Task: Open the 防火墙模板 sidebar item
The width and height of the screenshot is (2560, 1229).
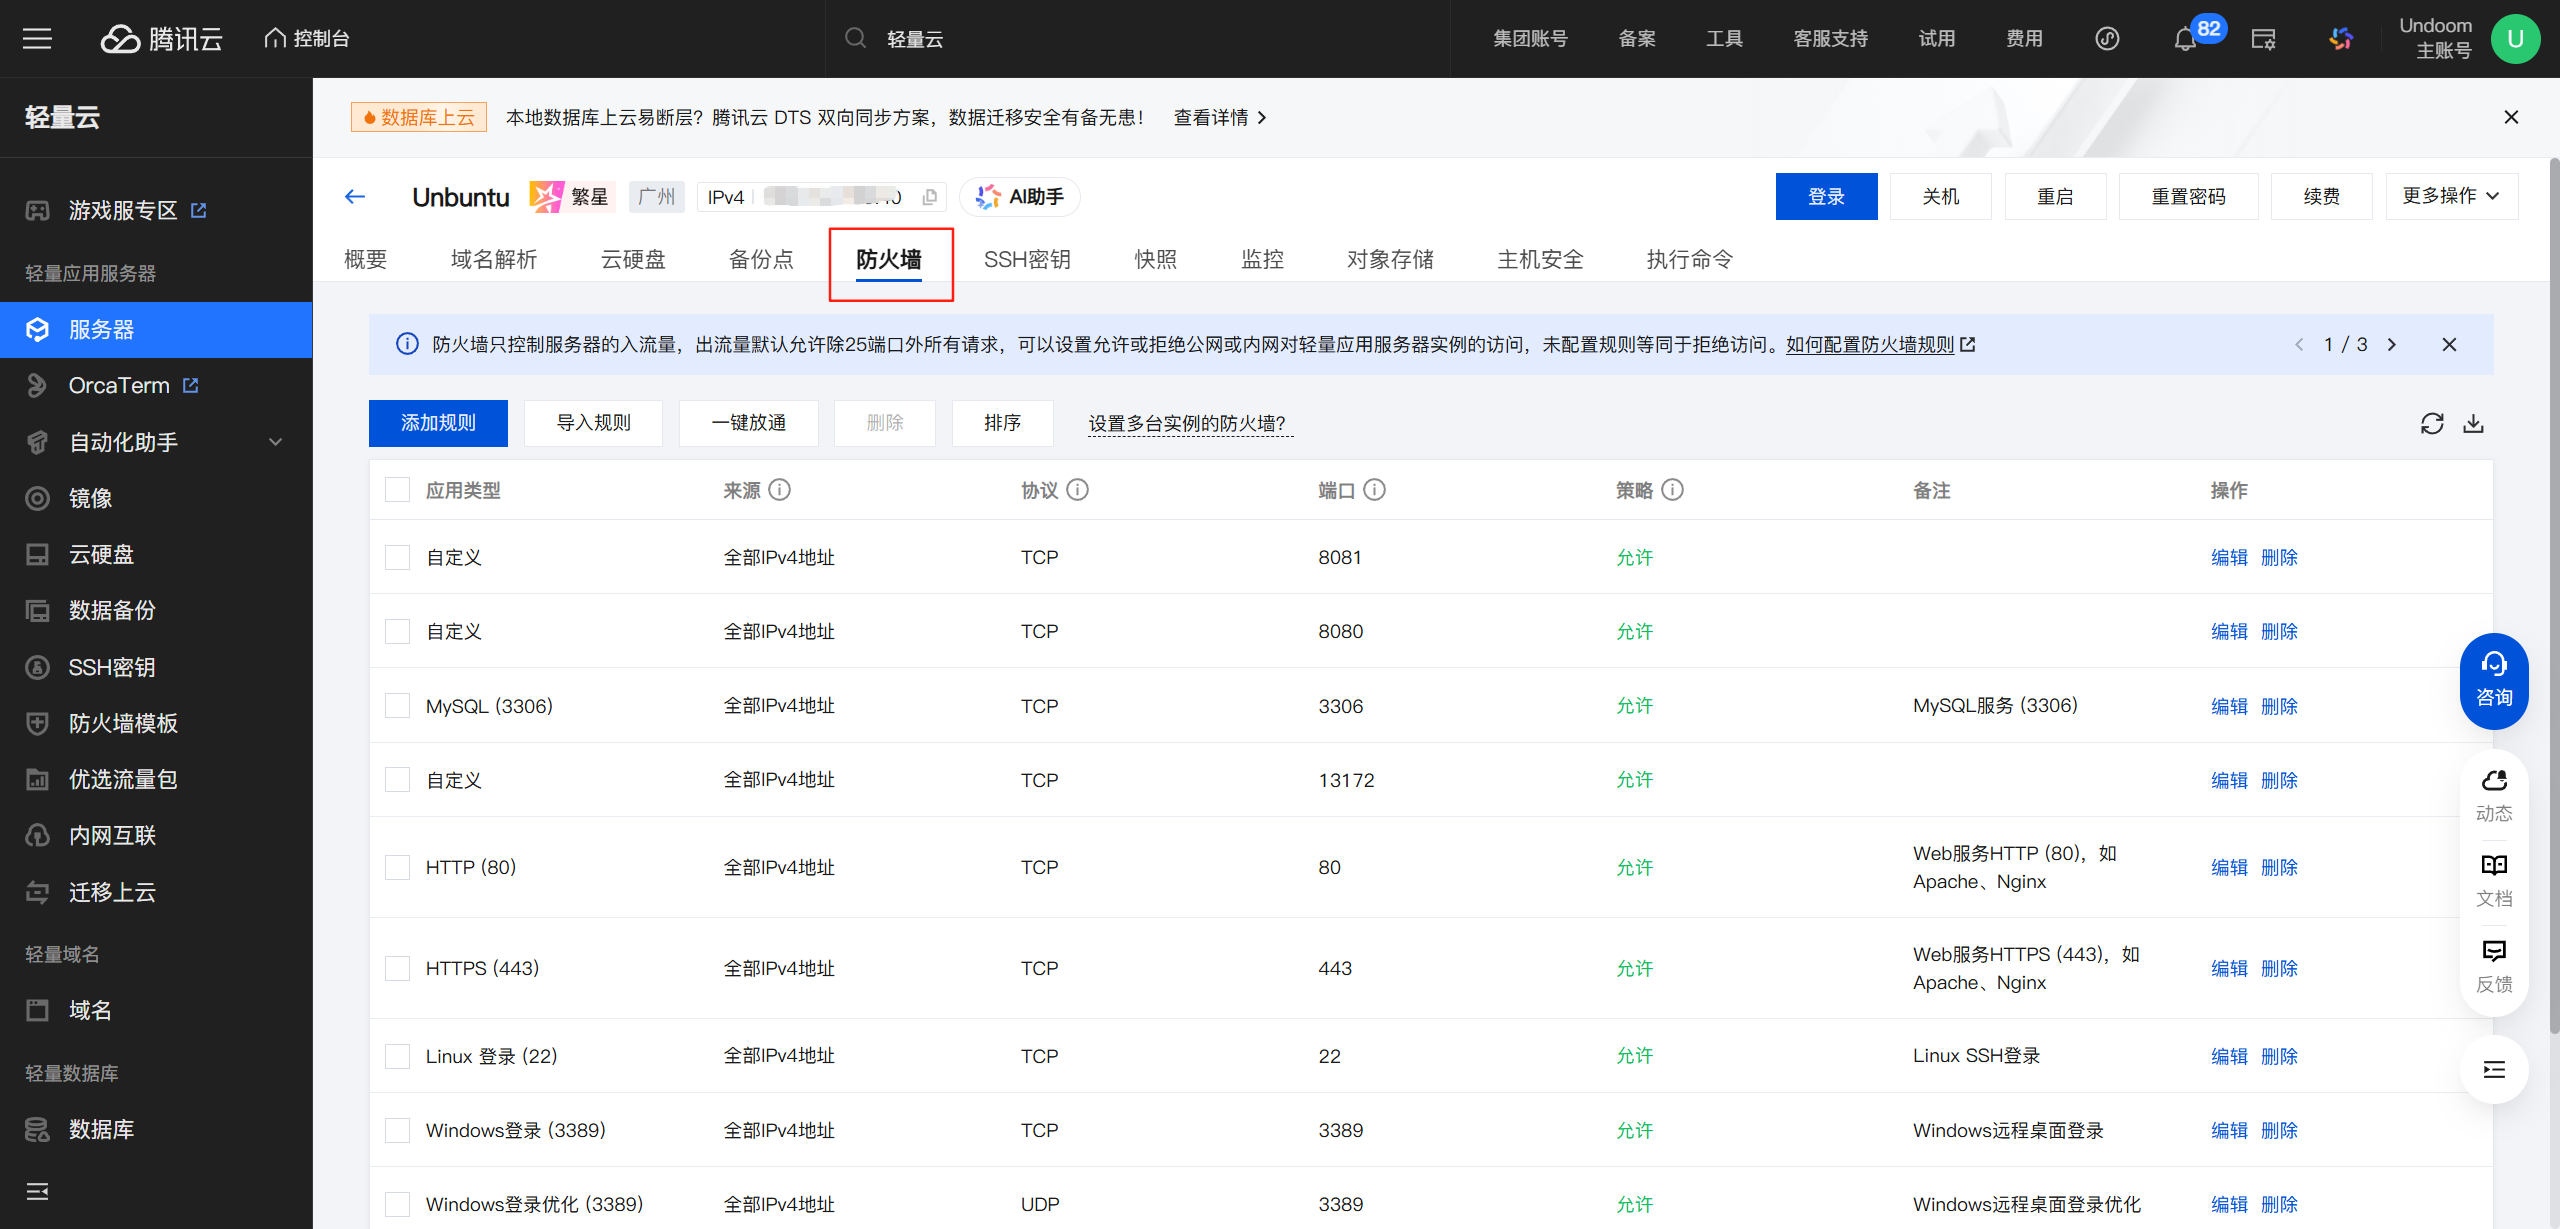Action: click(x=123, y=723)
